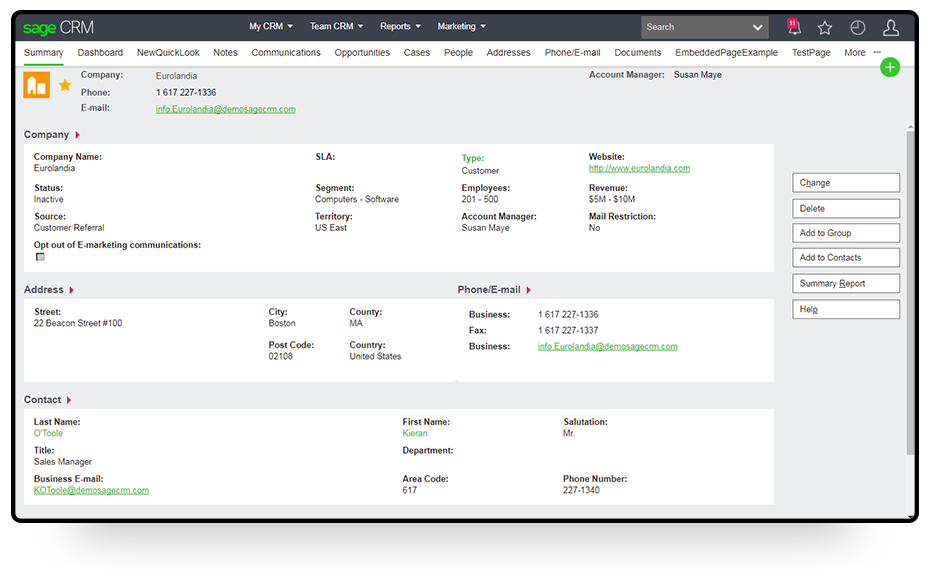Open Business email link in Phone/E-mail section
Screen dimensions: 930x587
[607, 346]
